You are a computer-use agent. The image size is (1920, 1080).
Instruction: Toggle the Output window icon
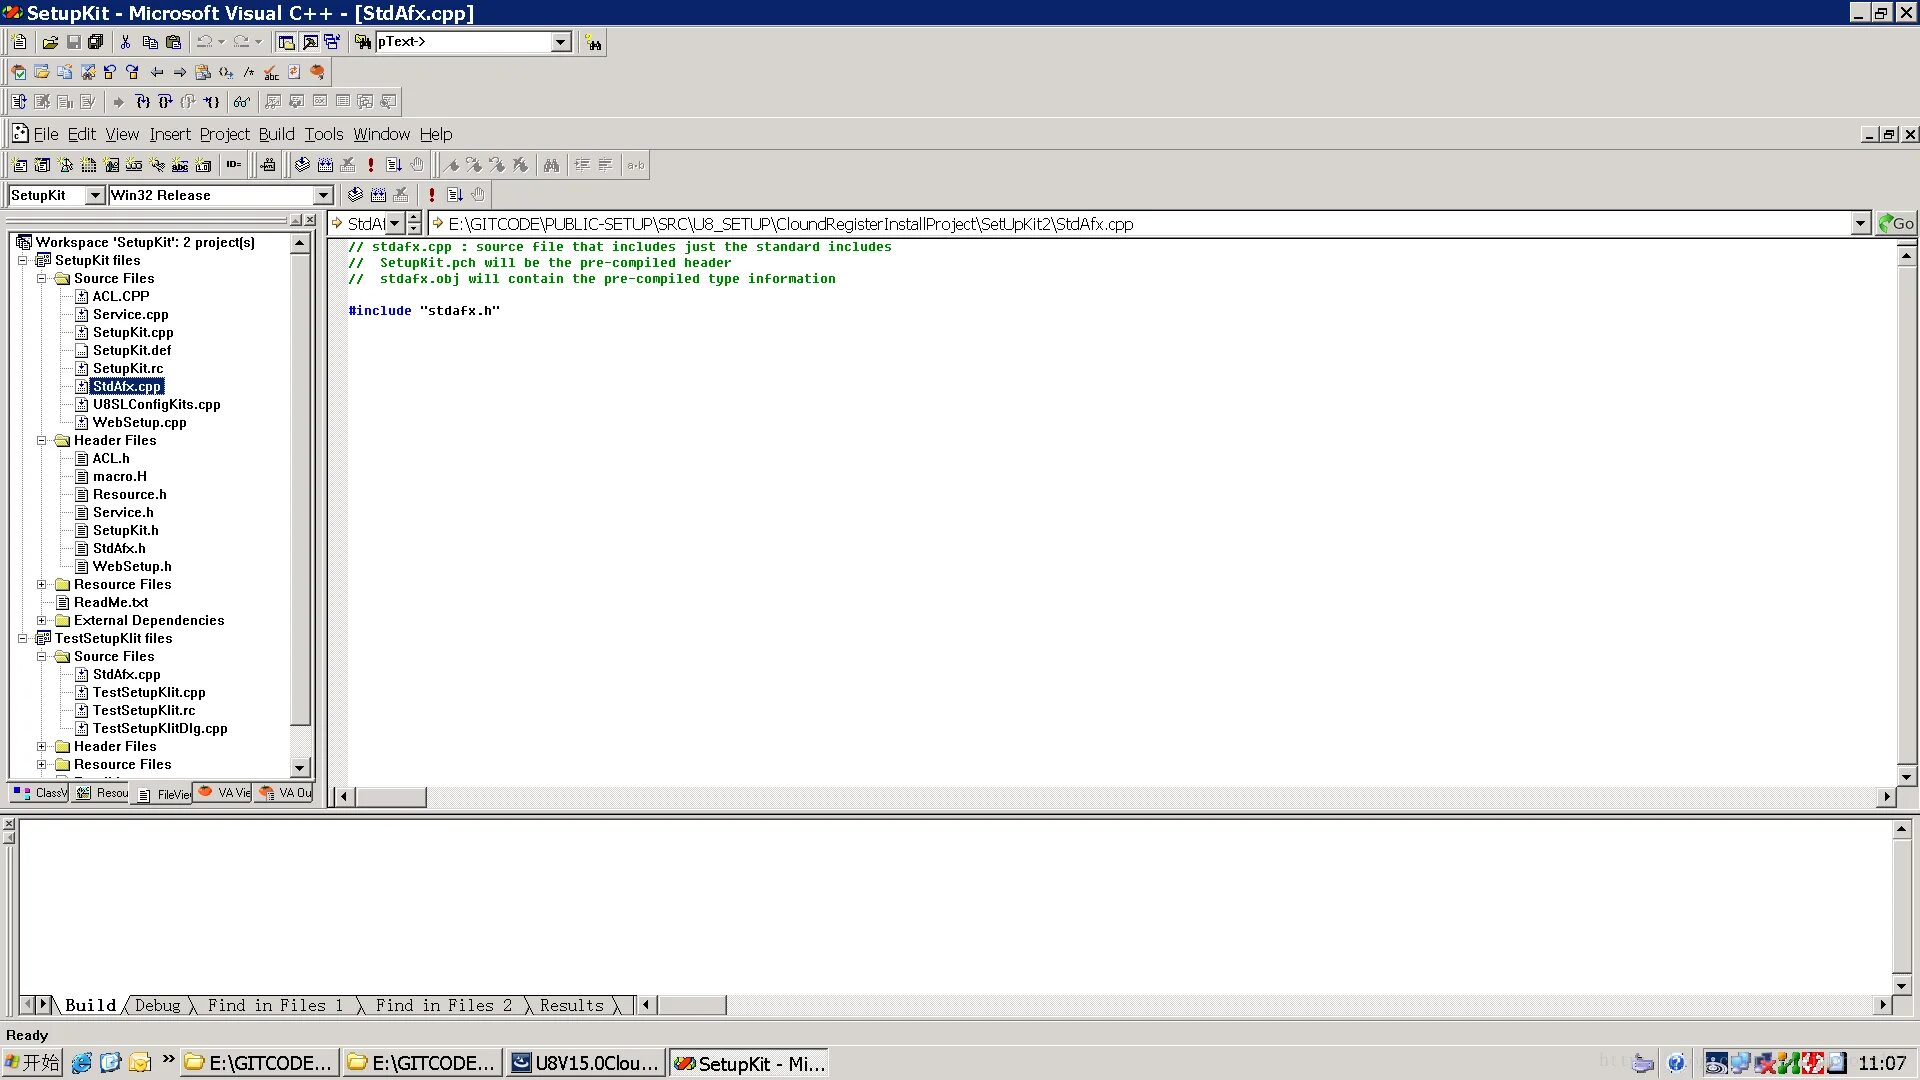click(310, 42)
